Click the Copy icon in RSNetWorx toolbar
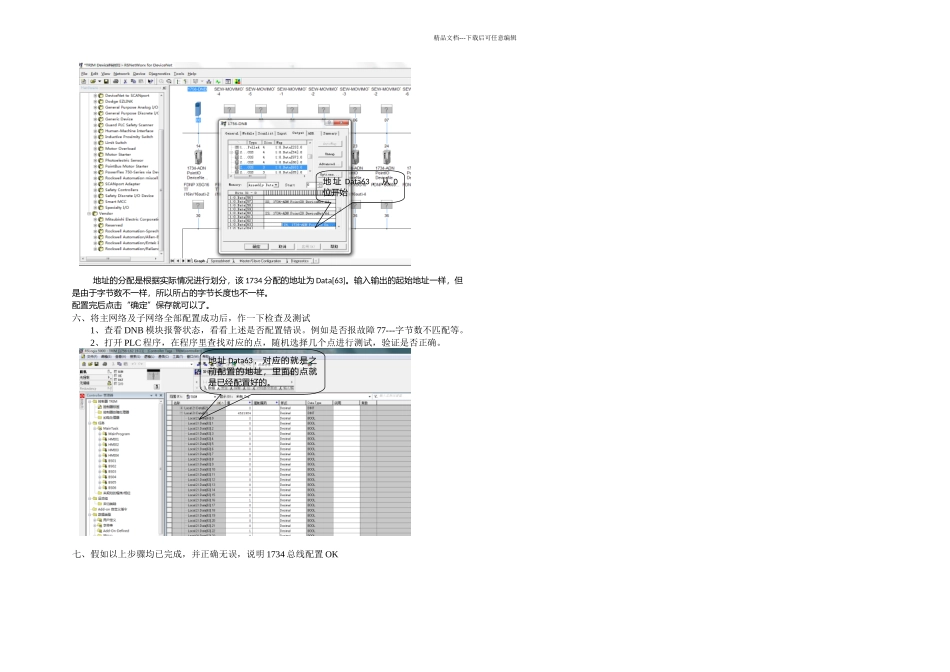Image resolution: width=950 pixels, height=672 pixels. tap(133, 81)
